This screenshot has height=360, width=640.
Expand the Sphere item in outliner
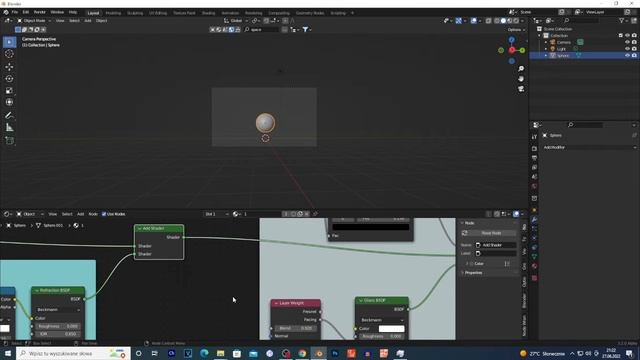pyautogui.click(x=546, y=55)
